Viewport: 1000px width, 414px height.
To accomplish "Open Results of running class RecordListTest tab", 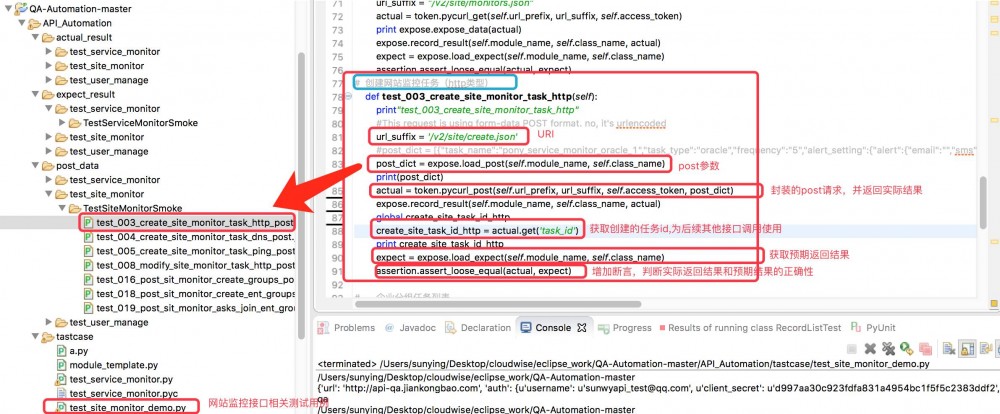I will (x=755, y=327).
